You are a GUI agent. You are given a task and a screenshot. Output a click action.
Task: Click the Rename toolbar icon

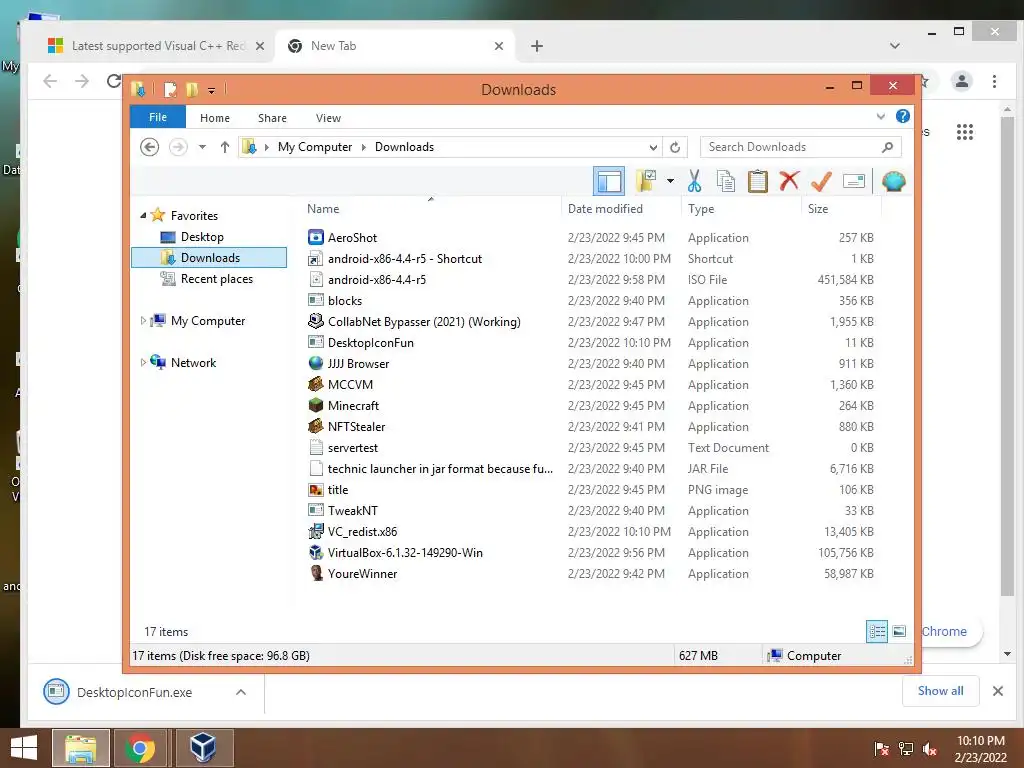[854, 181]
